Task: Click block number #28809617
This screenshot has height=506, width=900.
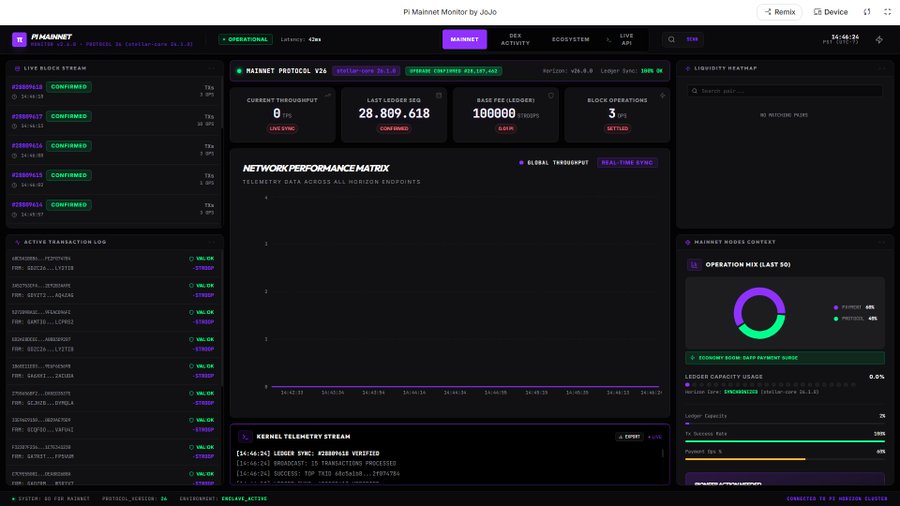Action: pos(27,116)
